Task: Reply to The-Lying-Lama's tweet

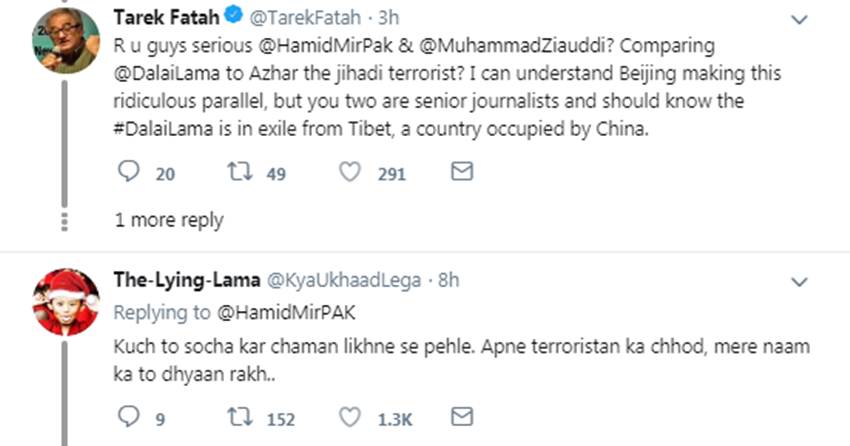Action: point(129,415)
